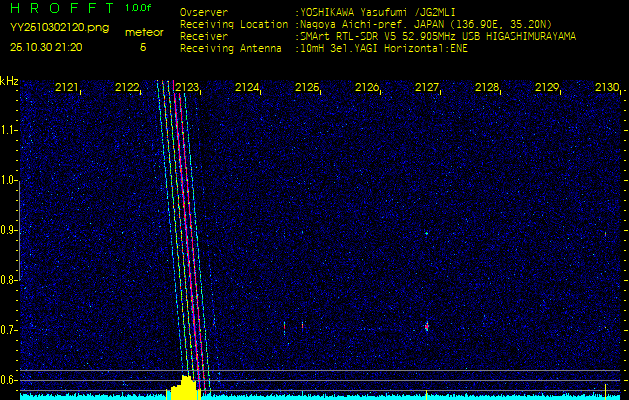Click the kHz axis unit label
The image size is (629, 400).
click(9, 80)
